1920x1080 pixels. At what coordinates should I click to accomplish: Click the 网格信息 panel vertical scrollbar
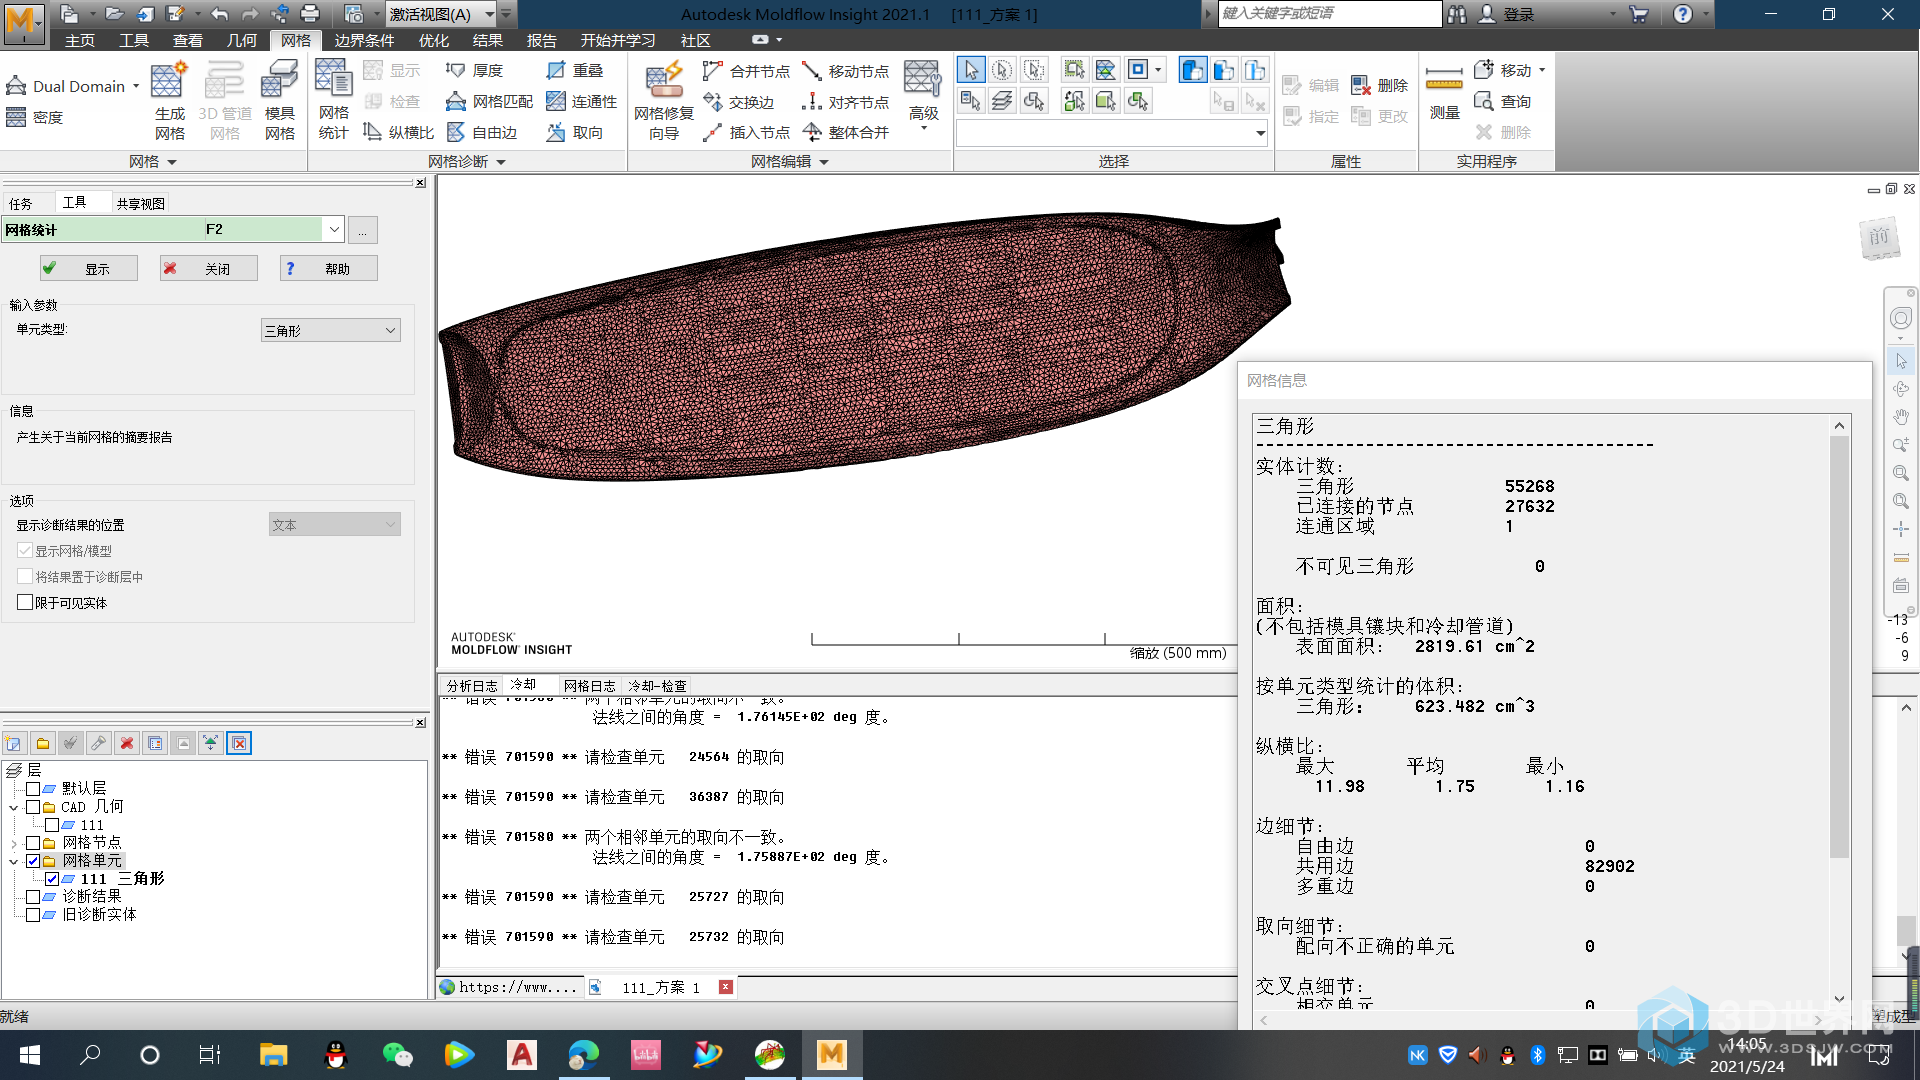[x=1839, y=646]
